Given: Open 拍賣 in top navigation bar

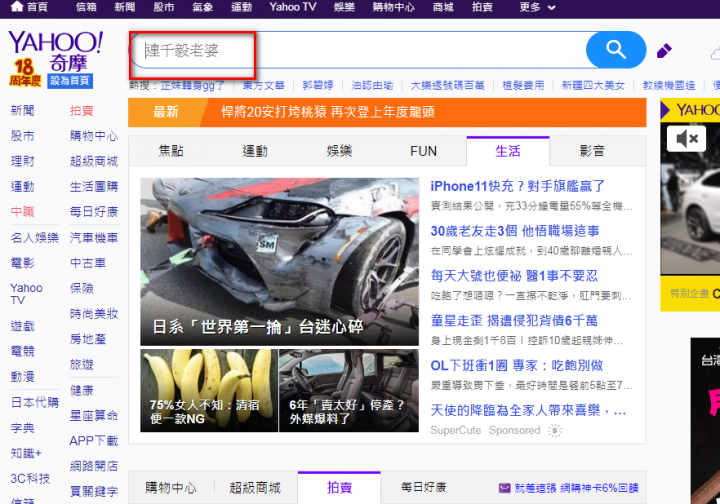Looking at the screenshot, I should point(482,7).
